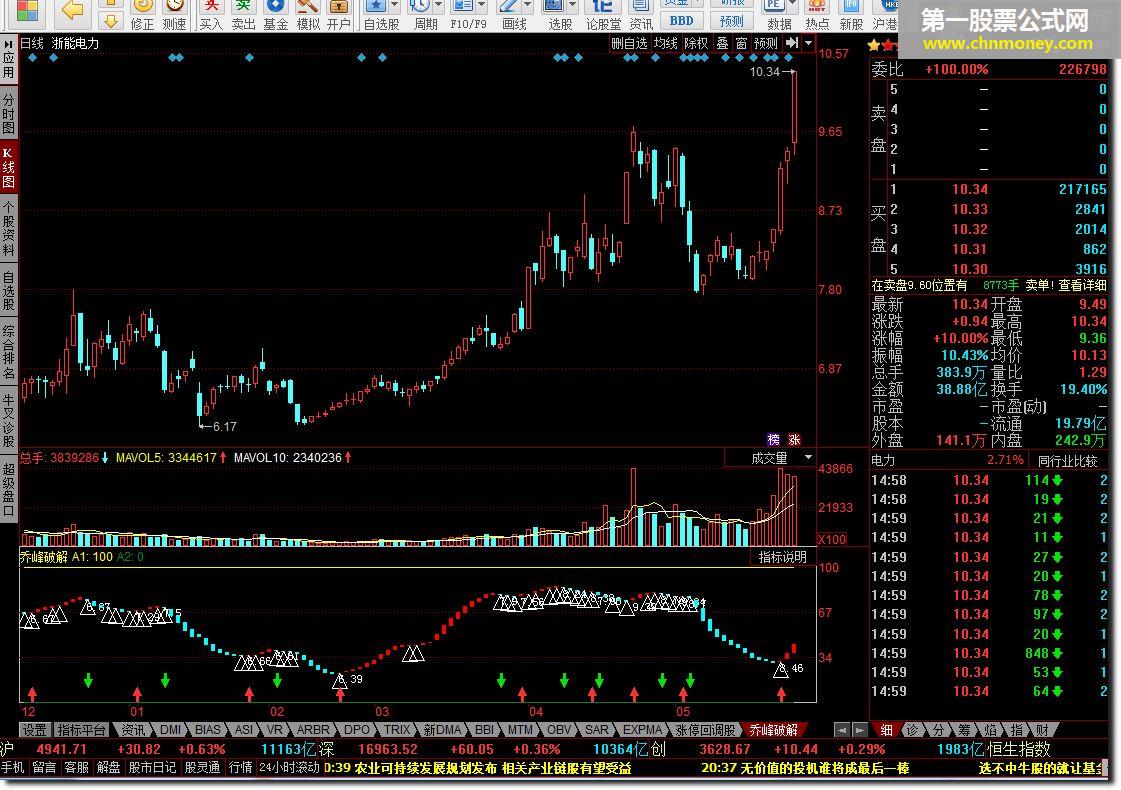Open the 热点 hot topics icon
This screenshot has height=790, width=1121.
coord(817,15)
